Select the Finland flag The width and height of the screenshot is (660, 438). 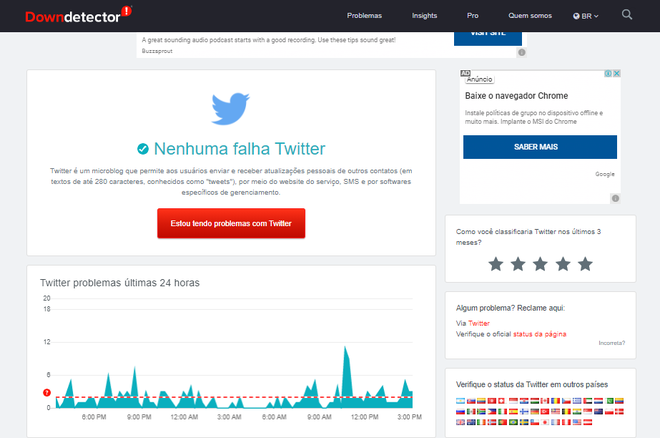524,411
